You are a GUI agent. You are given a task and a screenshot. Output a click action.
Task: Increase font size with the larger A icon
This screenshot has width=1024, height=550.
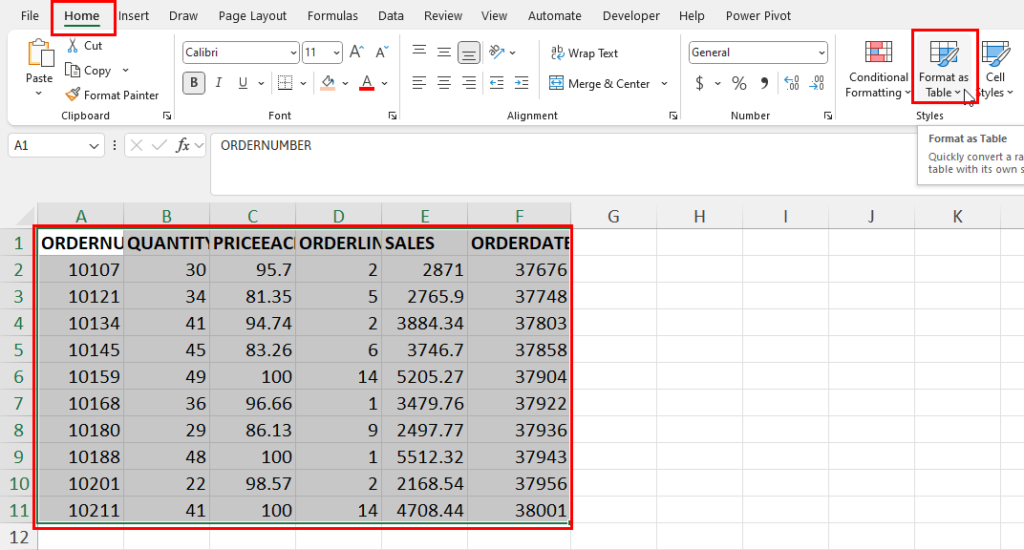(357, 52)
